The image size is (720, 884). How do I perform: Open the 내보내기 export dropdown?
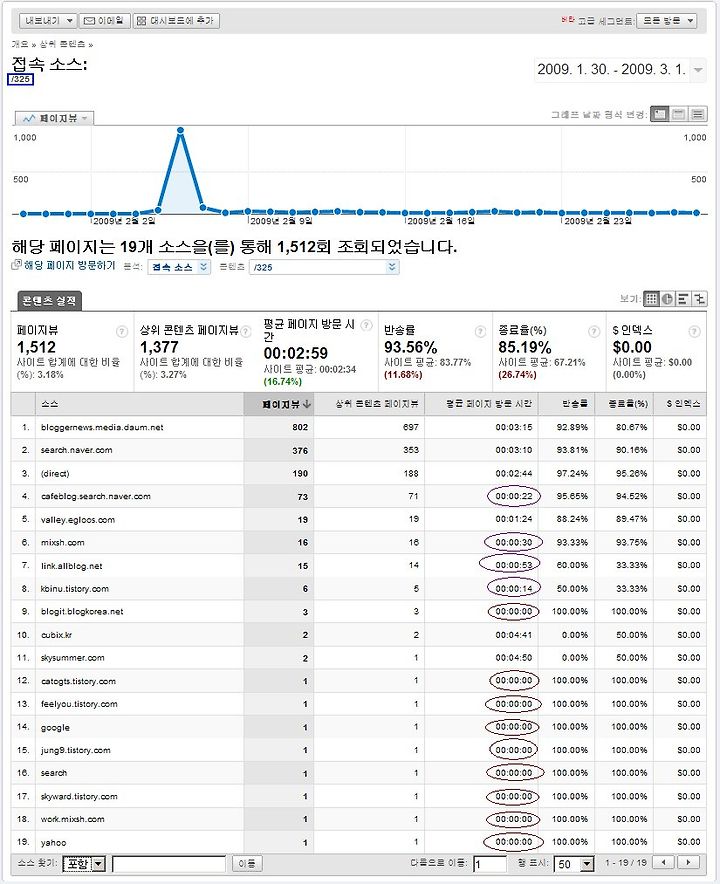[47, 21]
